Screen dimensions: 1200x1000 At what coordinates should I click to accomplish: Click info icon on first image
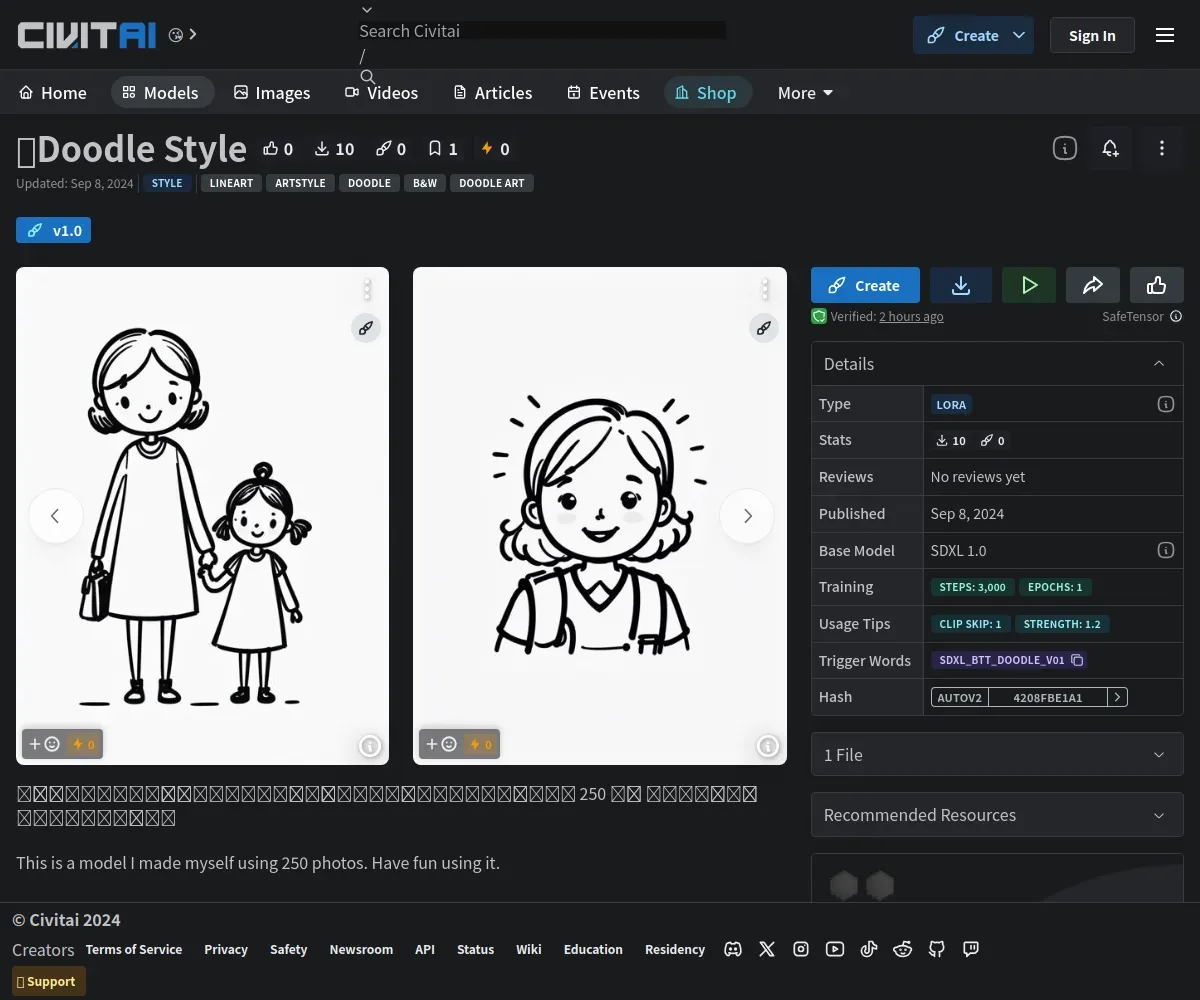370,746
